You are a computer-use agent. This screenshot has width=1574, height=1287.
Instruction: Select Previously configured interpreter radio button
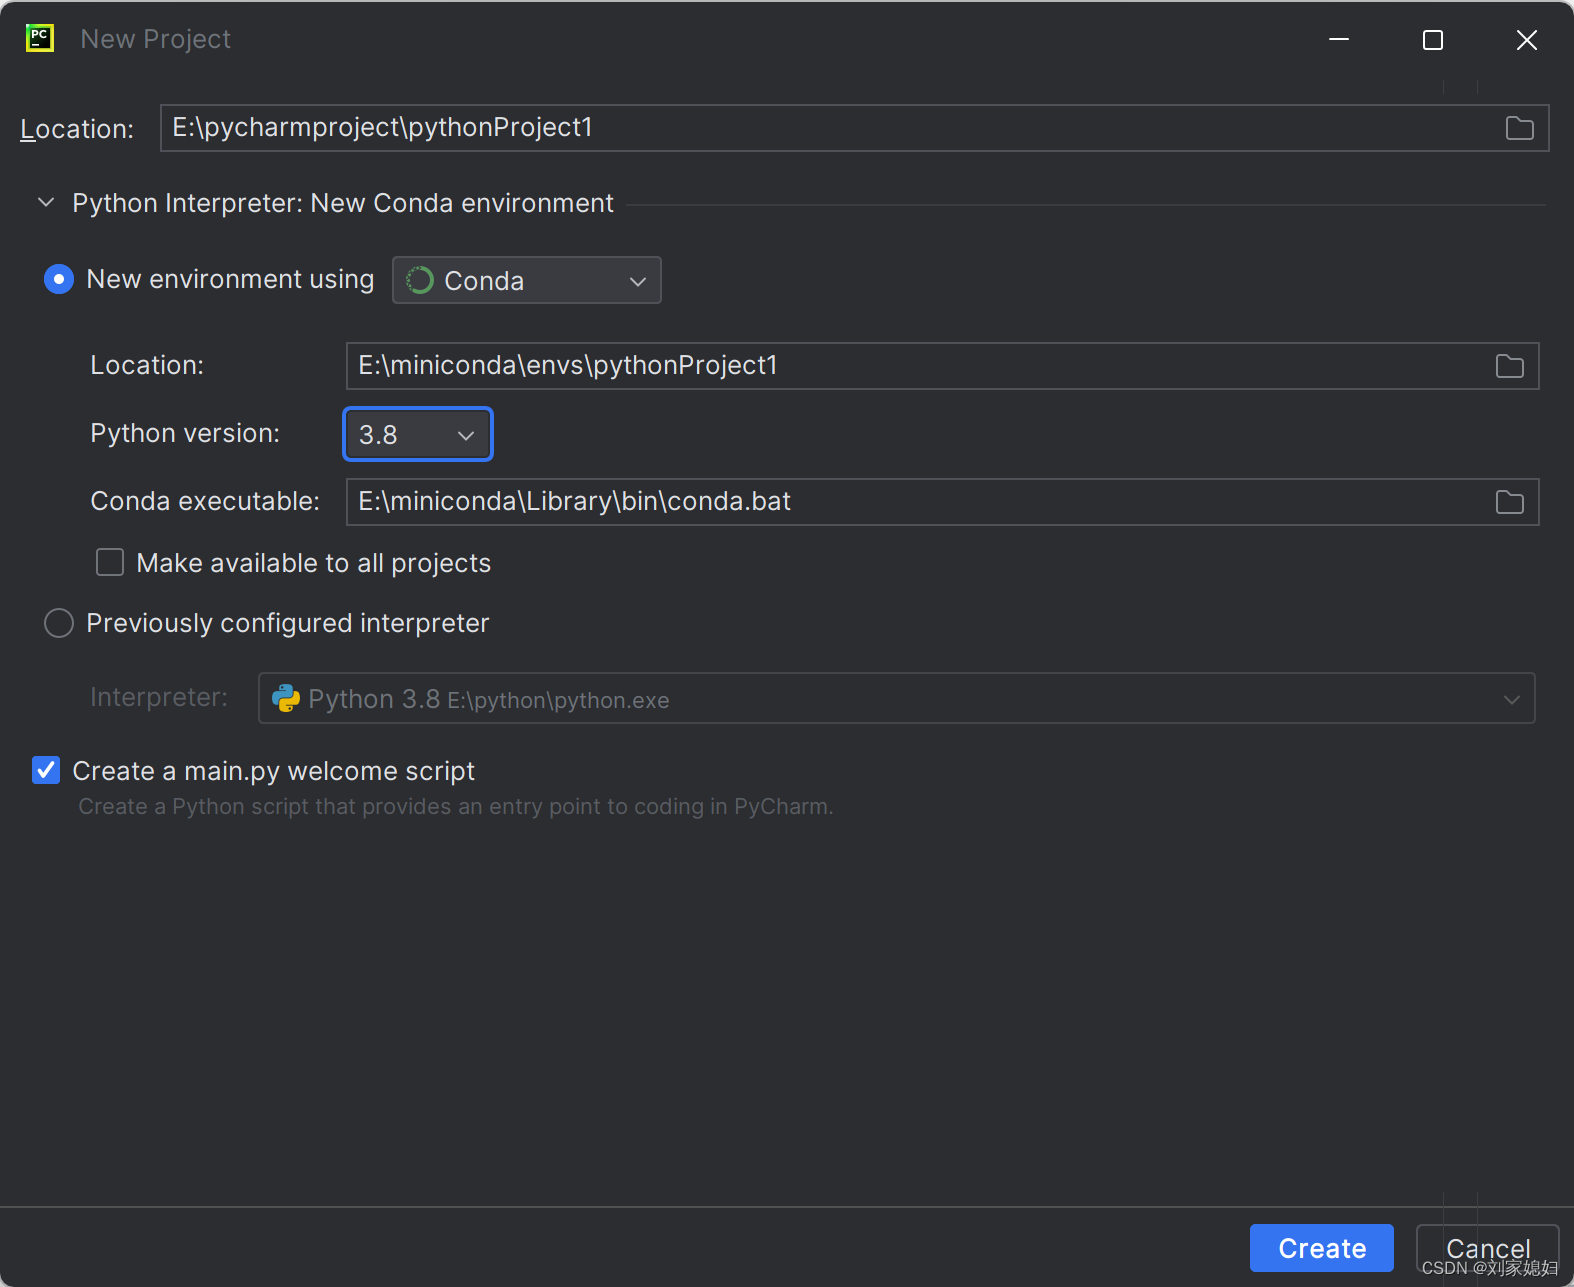[59, 623]
